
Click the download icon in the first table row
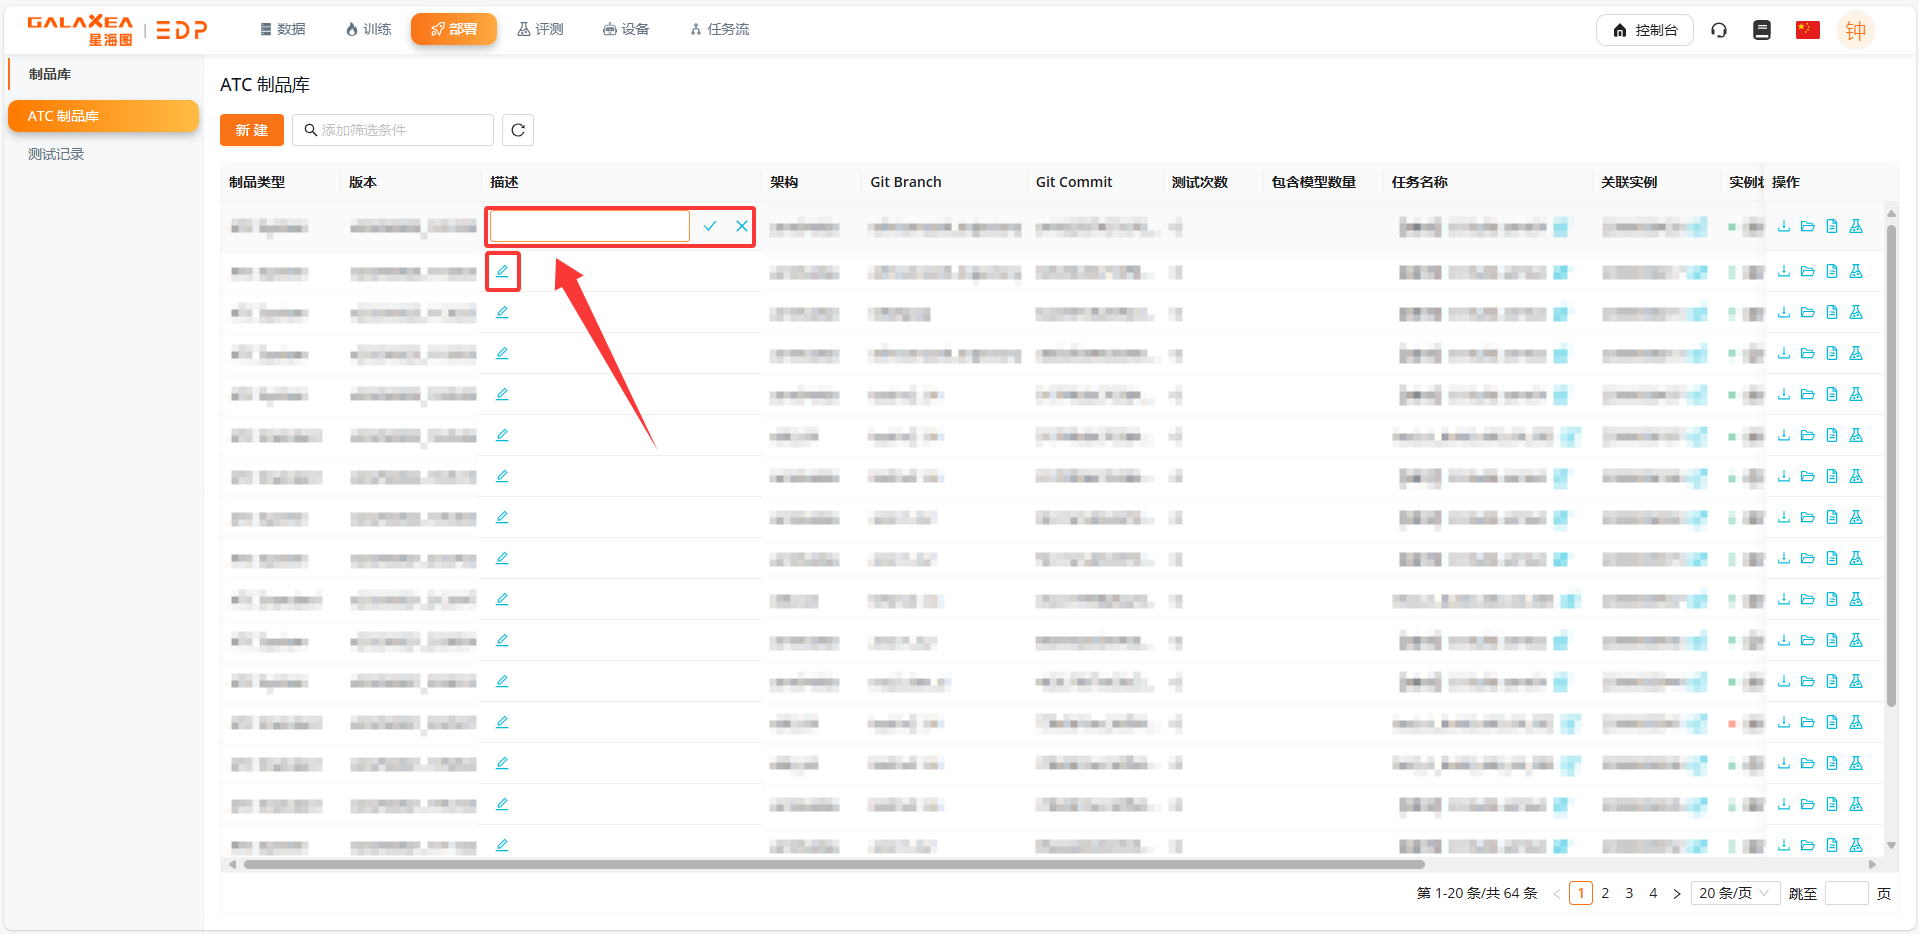(1784, 226)
